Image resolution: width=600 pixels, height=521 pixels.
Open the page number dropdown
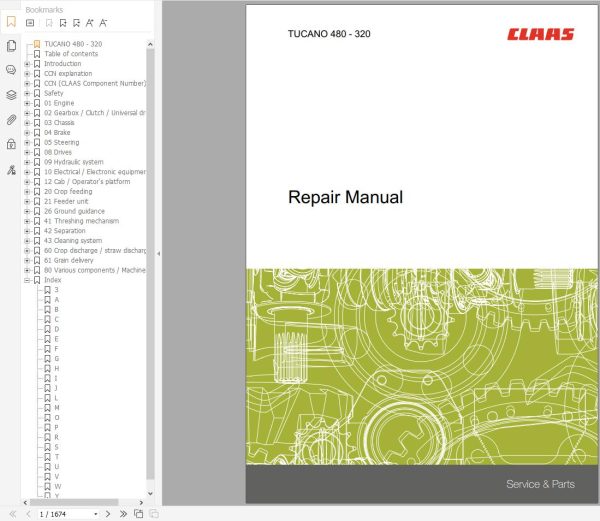[x=96, y=514]
